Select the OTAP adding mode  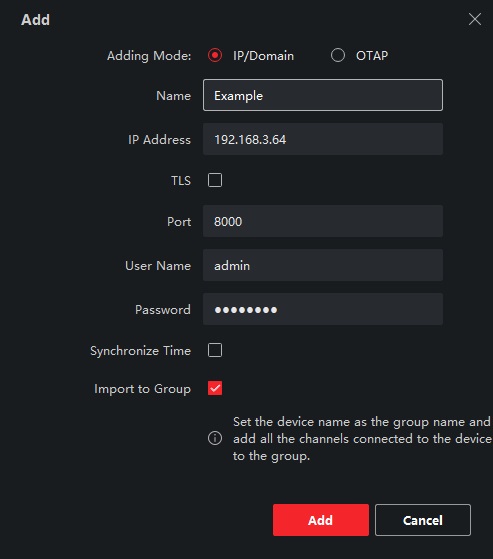tap(338, 55)
